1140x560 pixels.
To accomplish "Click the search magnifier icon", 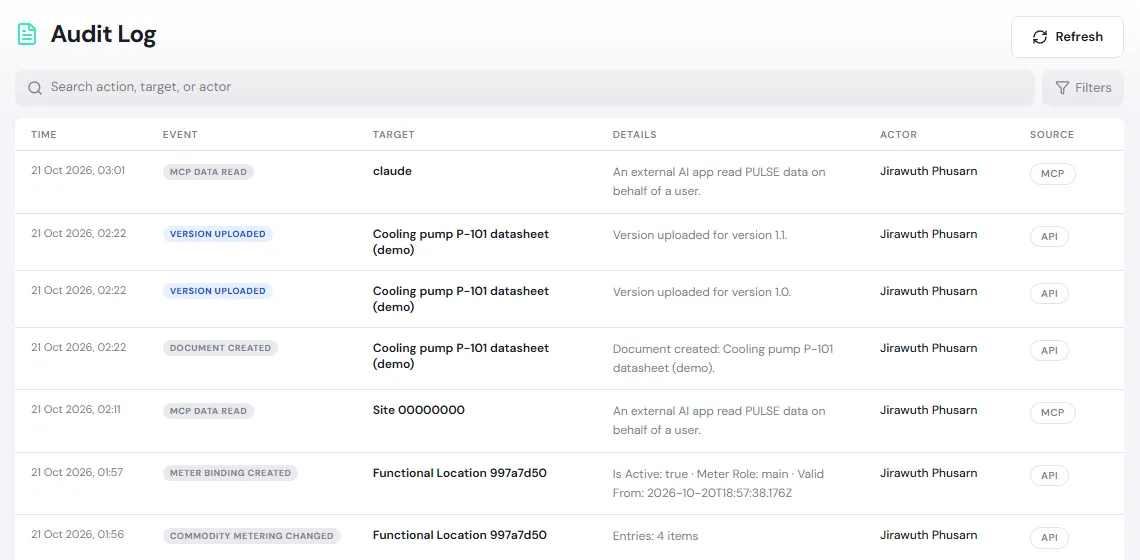I will (x=34, y=88).
